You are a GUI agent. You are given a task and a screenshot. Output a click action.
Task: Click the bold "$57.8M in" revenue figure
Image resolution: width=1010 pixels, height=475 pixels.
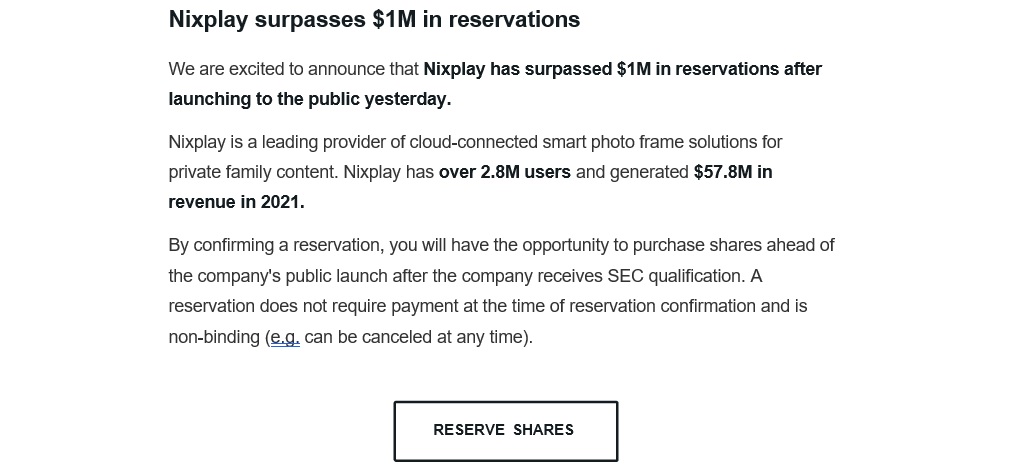(x=733, y=172)
